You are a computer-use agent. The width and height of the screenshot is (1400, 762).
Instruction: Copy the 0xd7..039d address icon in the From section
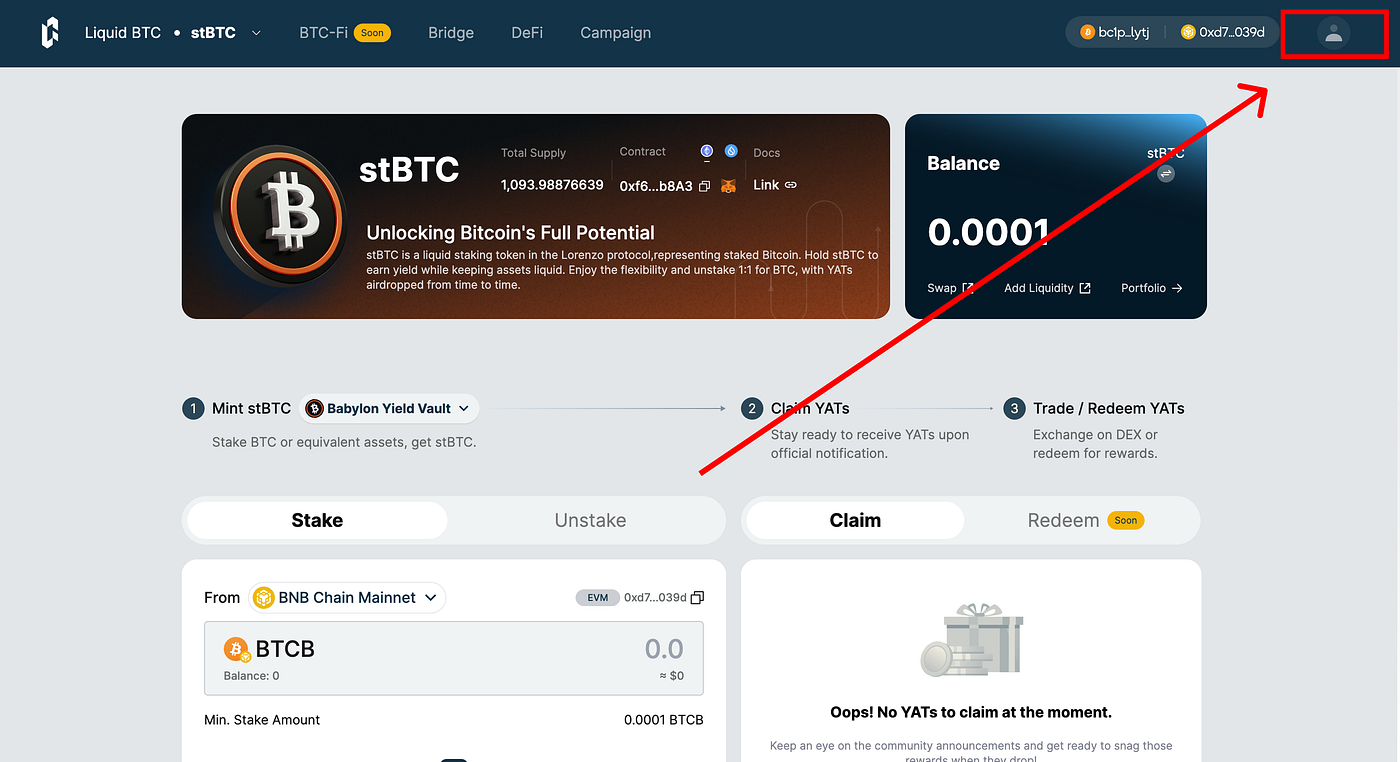[697, 597]
